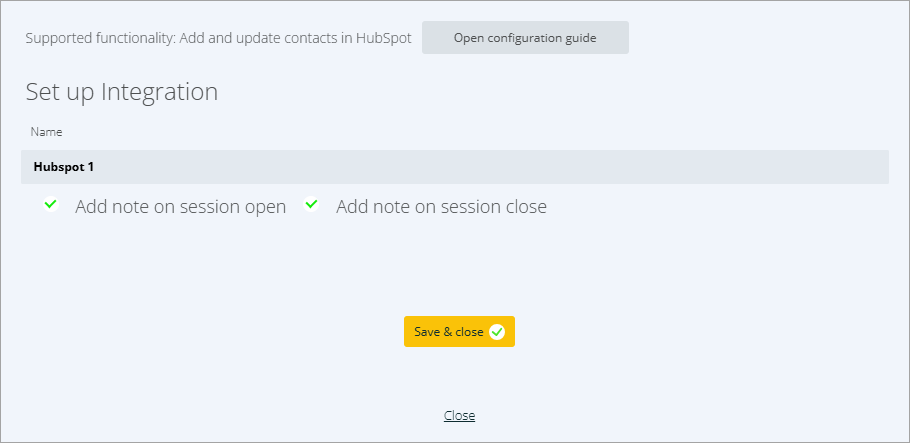
Task: Click the Name column header
Action: tap(46, 132)
